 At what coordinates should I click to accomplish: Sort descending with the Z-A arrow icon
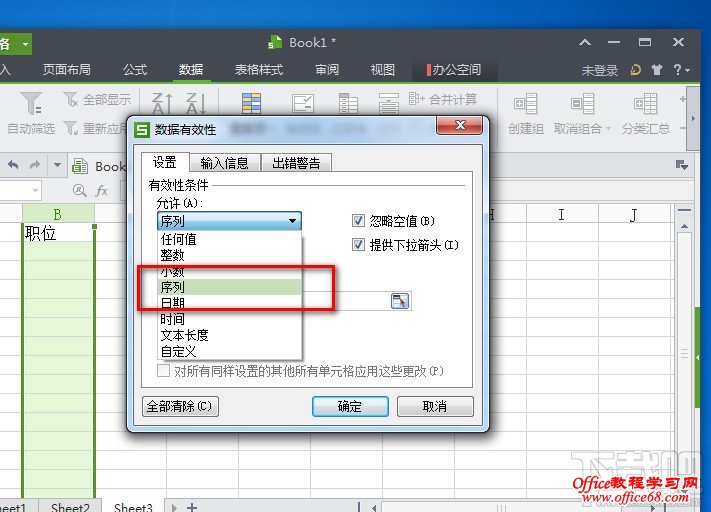click(196, 103)
